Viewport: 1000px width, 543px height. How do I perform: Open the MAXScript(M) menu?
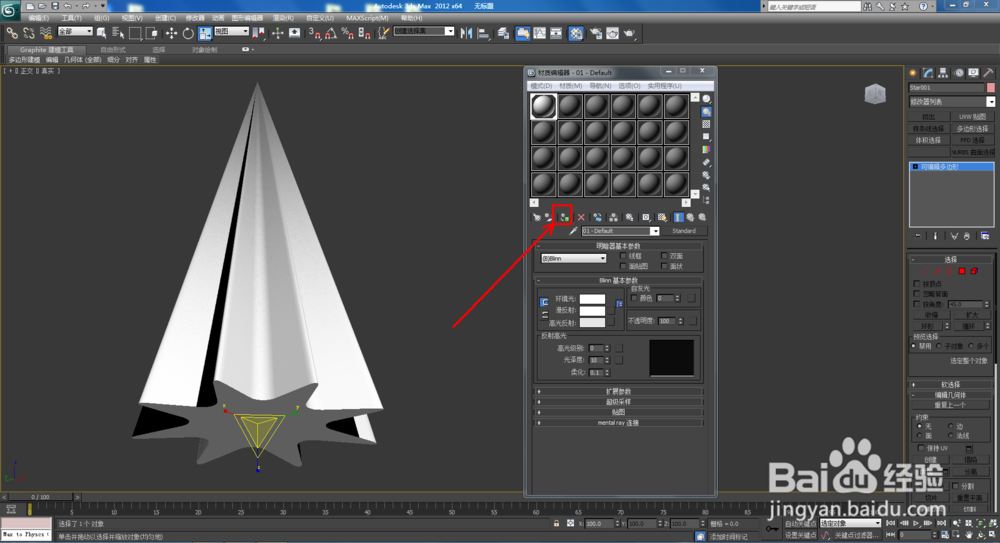367,18
